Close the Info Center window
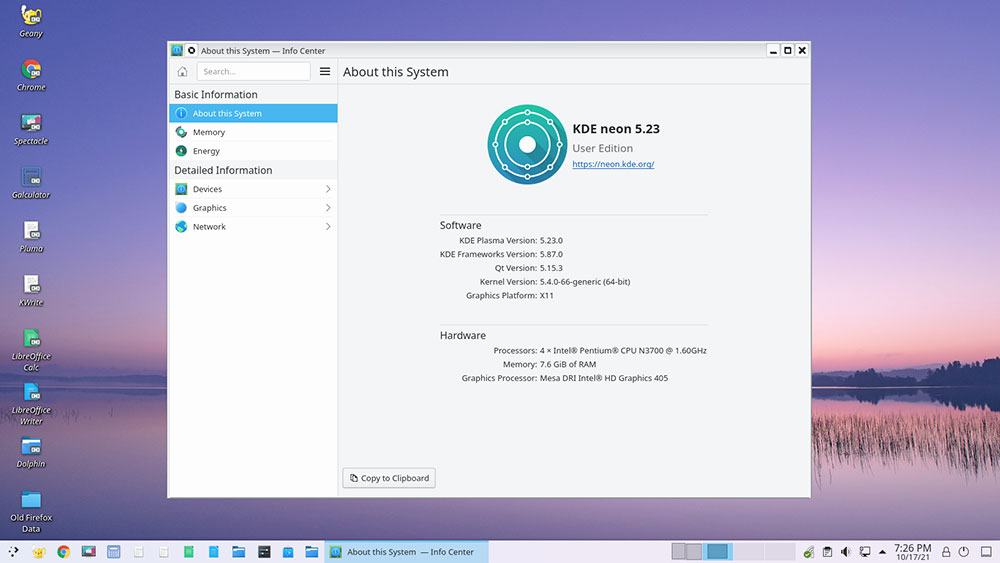Viewport: 1000px width, 563px height. coord(802,50)
